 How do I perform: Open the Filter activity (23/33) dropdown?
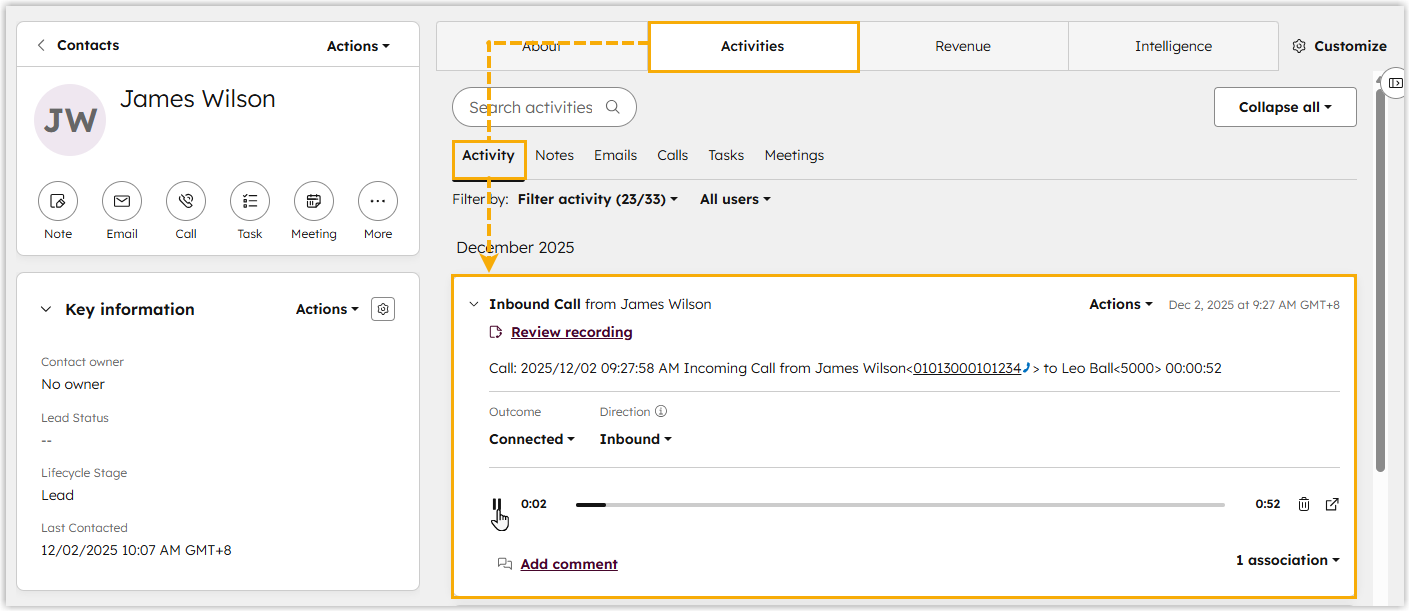coord(597,199)
